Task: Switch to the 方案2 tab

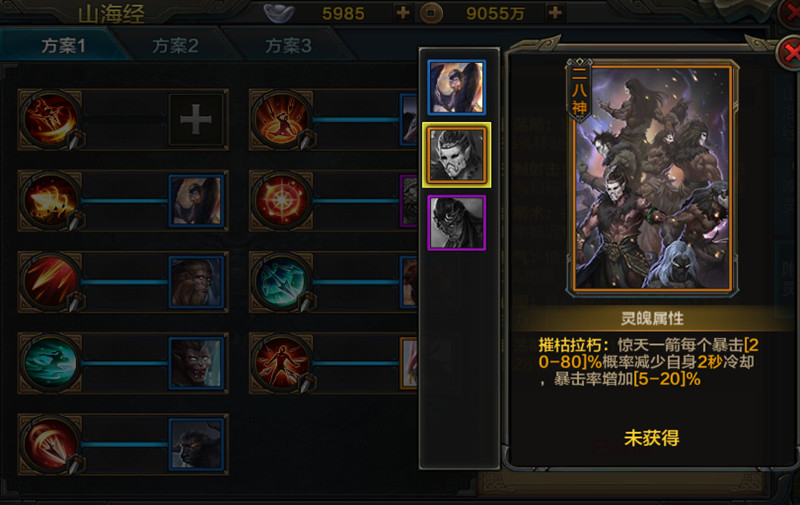Action: click(175, 46)
